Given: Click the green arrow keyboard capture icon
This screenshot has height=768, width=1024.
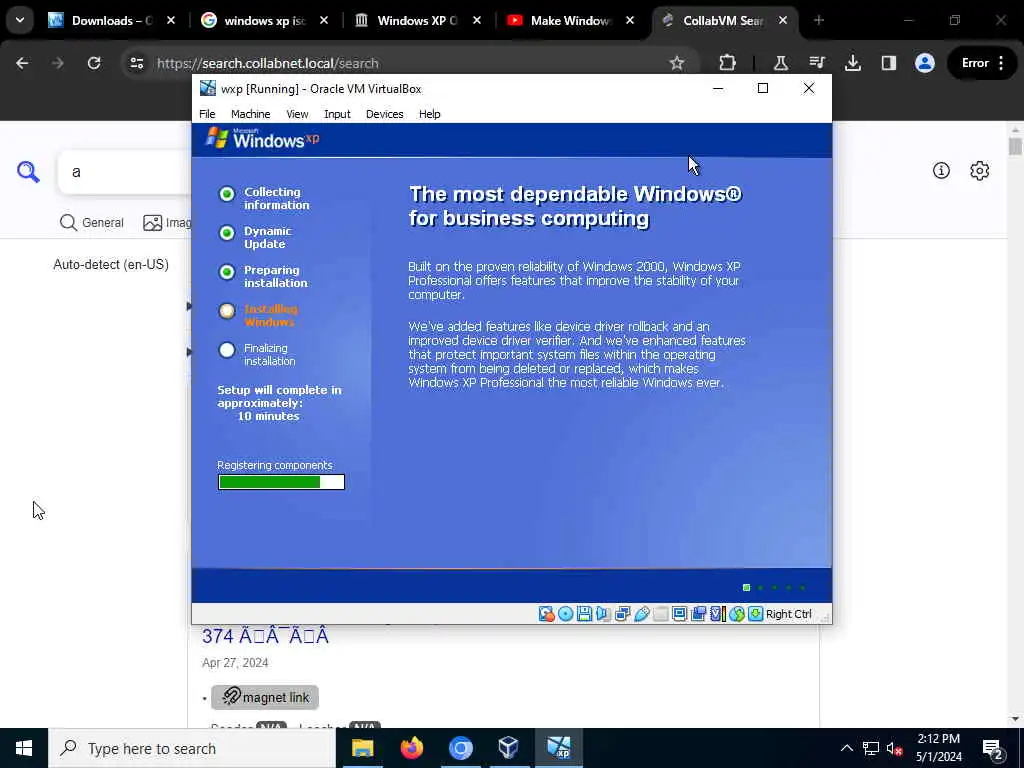Looking at the screenshot, I should point(756,614).
